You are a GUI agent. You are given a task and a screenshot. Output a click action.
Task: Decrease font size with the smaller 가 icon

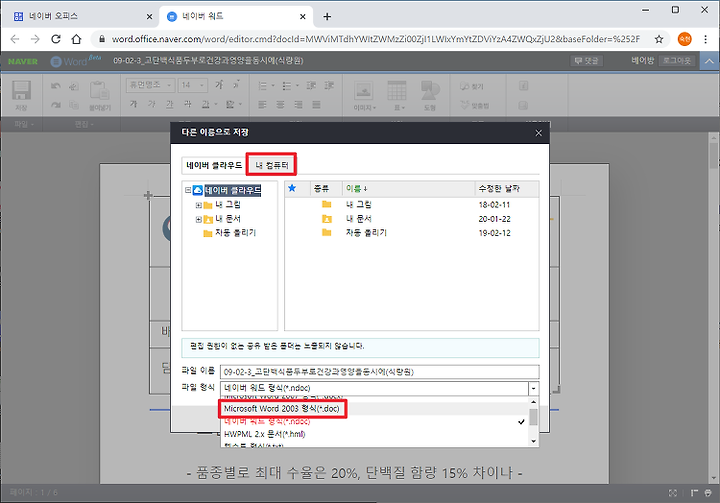pyautogui.click(x=236, y=85)
